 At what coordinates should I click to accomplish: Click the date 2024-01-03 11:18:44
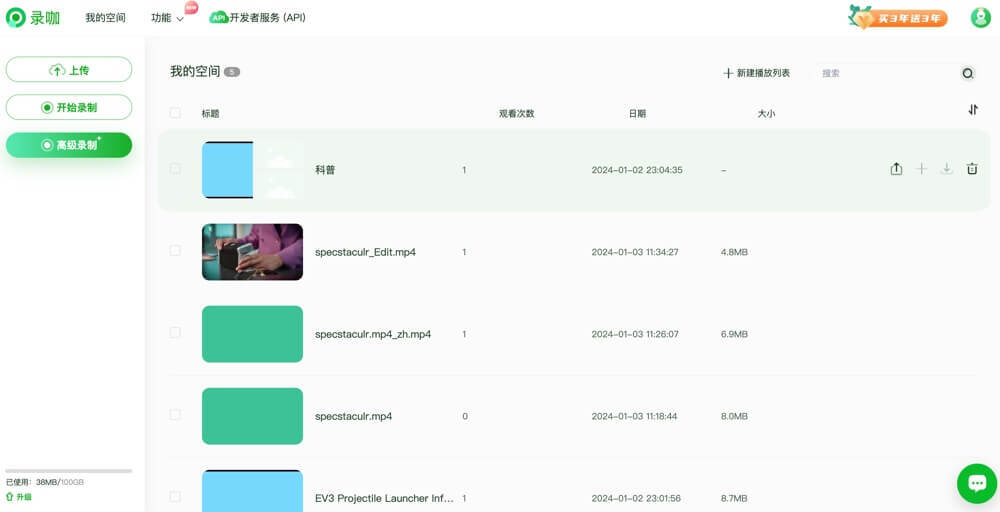(x=635, y=416)
